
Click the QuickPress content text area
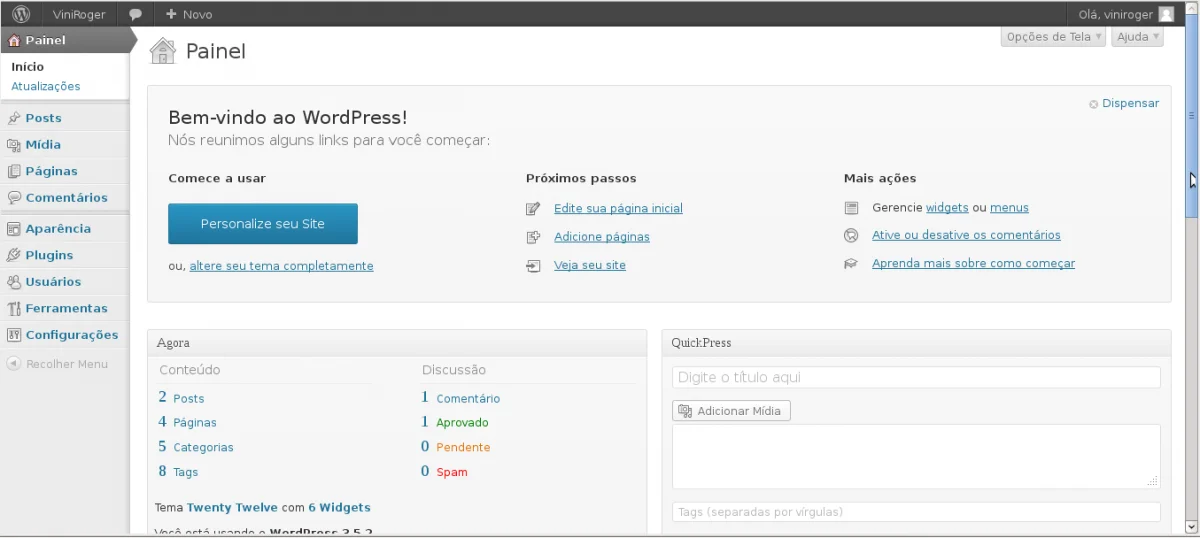pos(916,457)
